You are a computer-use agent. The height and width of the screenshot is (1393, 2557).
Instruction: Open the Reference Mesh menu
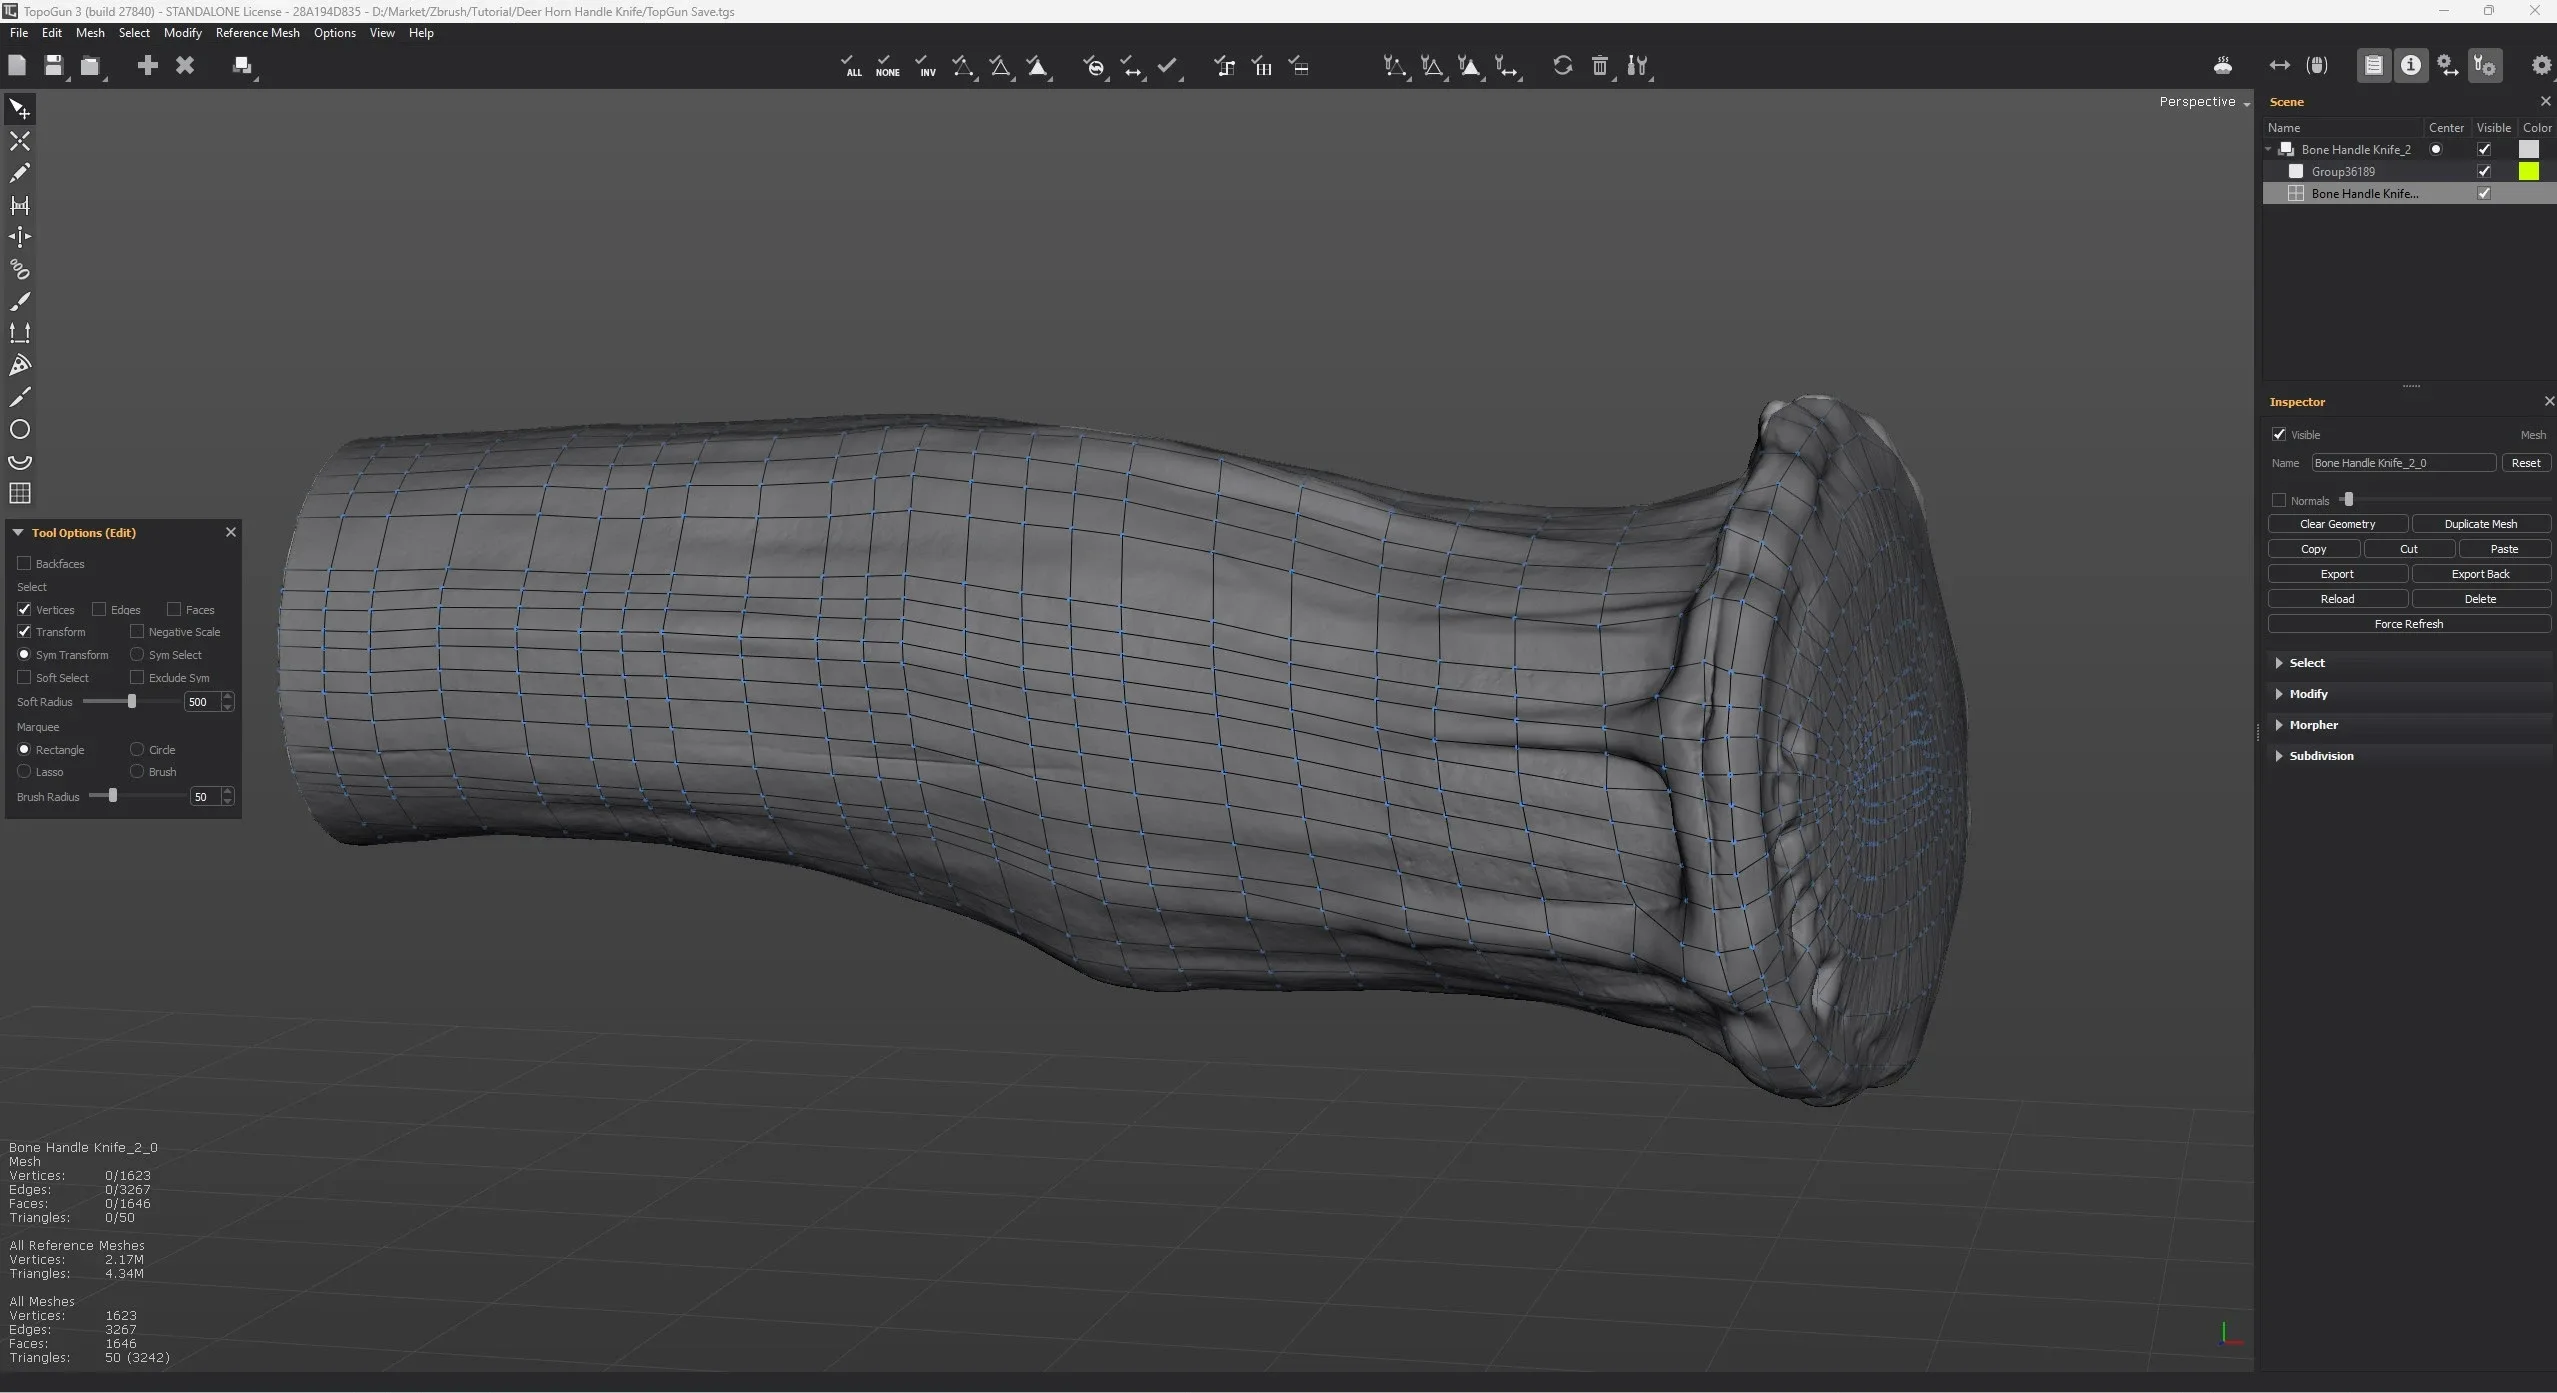point(257,33)
